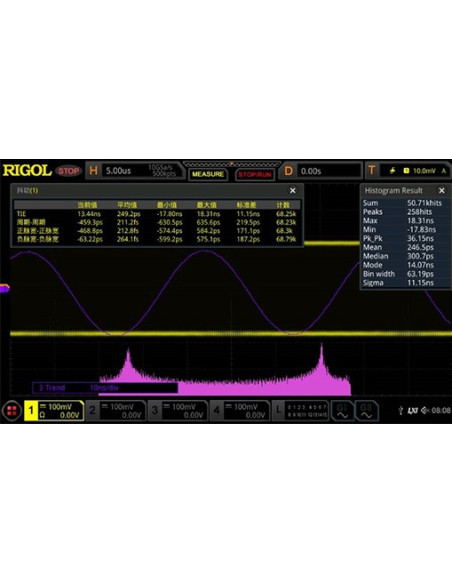Screen dimensions: 452x584
Task: Adjust the 10.0mV trigger level
Action: [424, 171]
